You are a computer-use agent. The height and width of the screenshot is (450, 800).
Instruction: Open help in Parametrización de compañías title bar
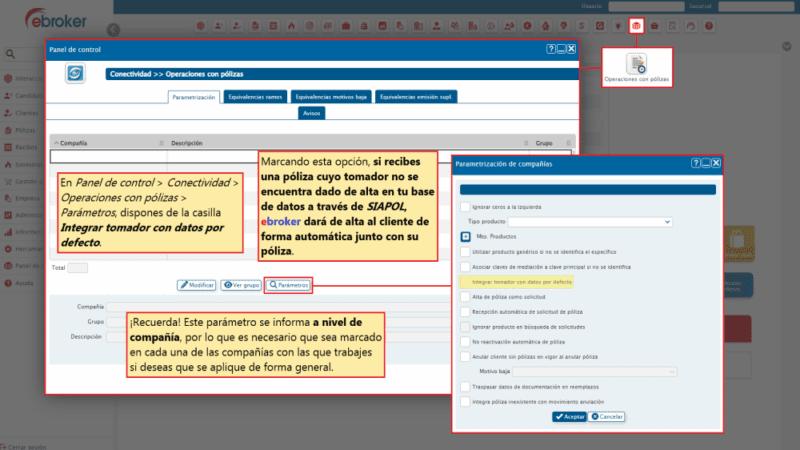tap(696, 163)
